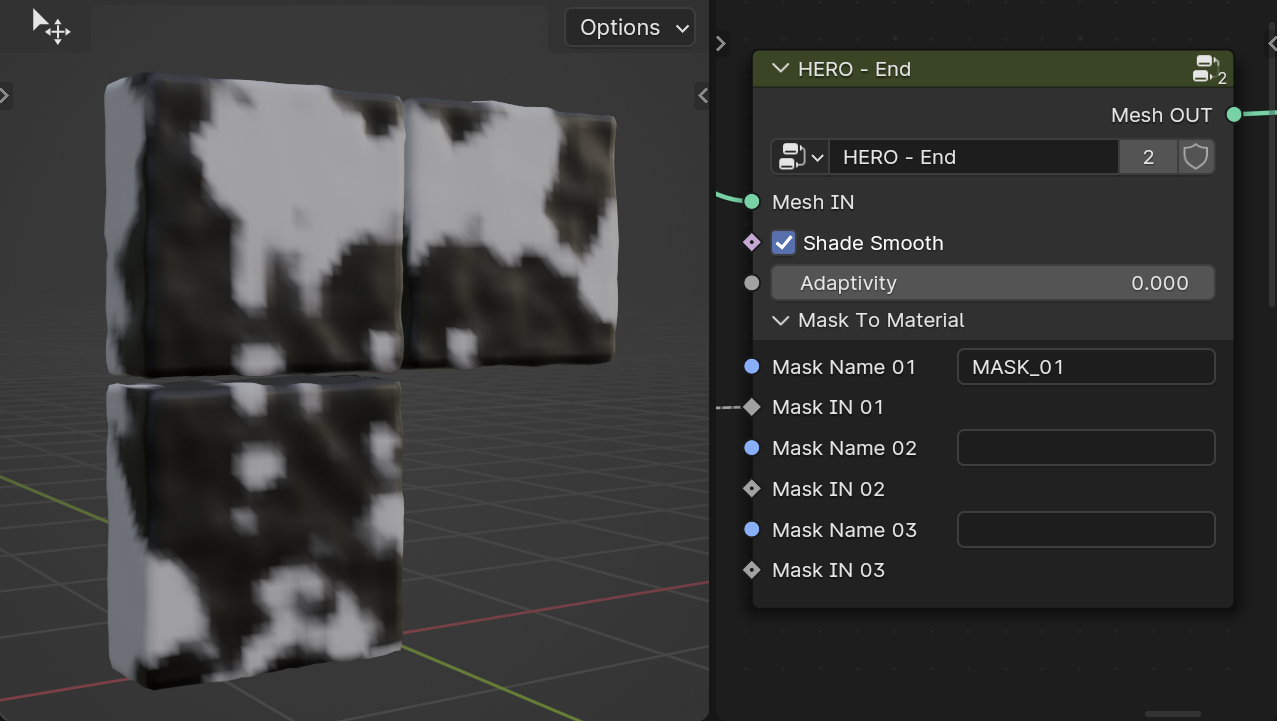Screen dimensions: 1277x721
Task: Click the Adaptivity input socket
Action: click(752, 283)
